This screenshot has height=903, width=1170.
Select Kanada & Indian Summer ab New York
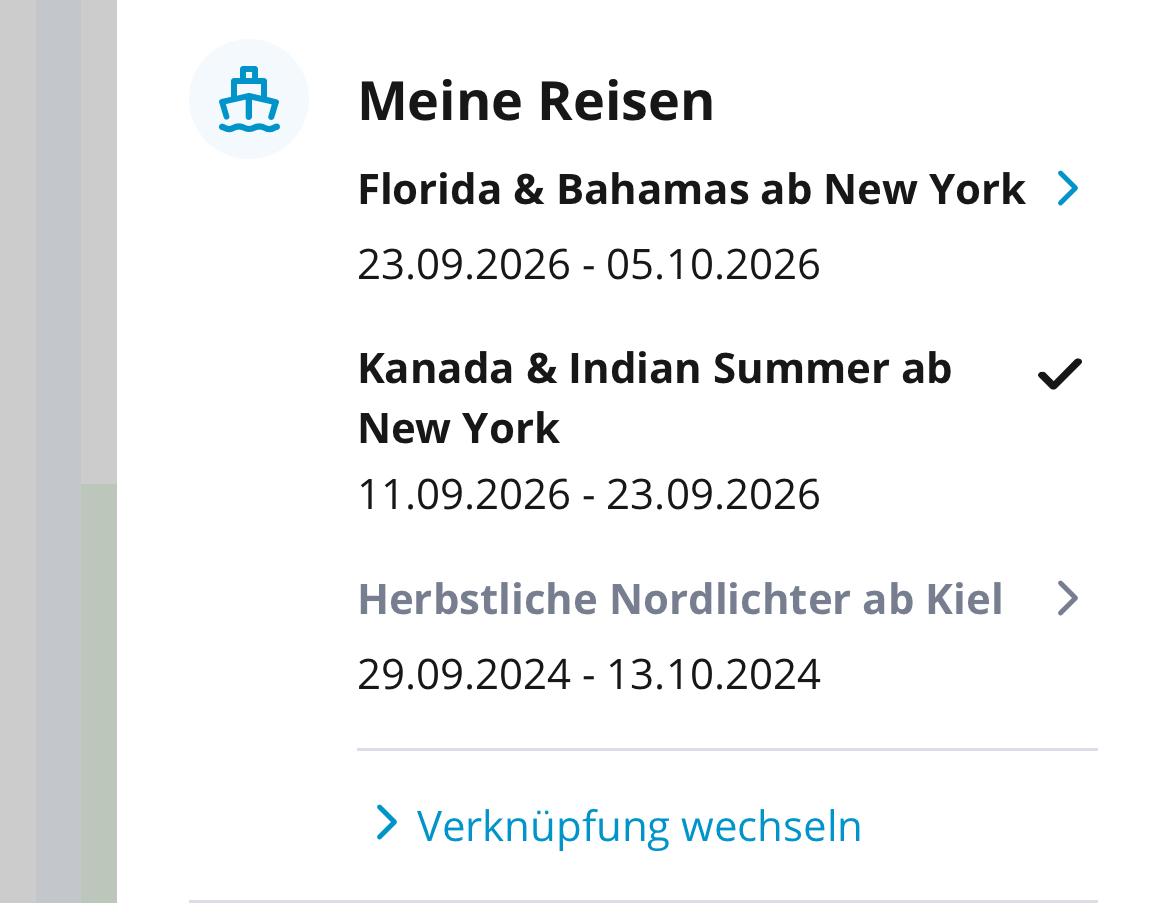click(654, 370)
